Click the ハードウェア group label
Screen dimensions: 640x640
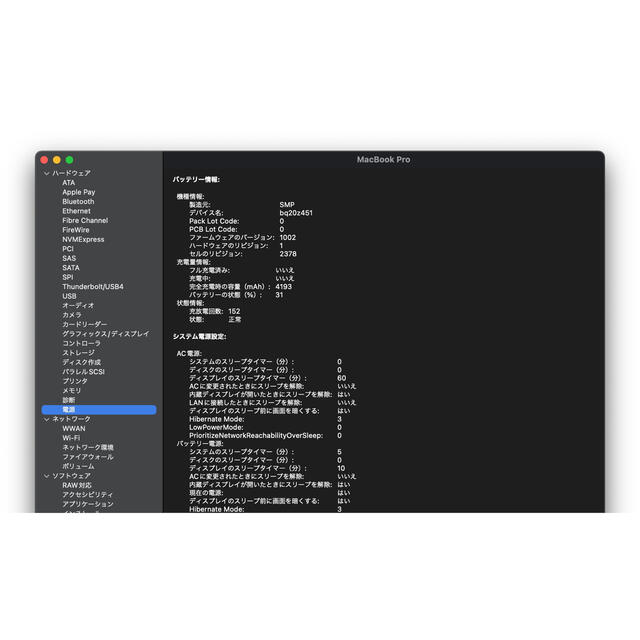[x=71, y=173]
